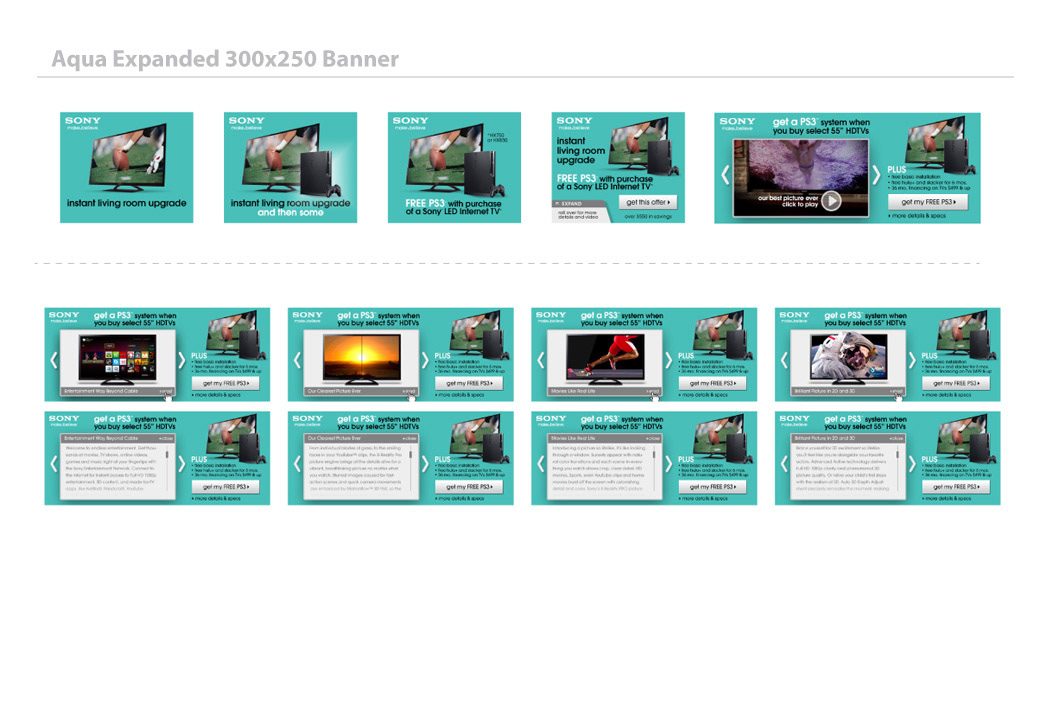The image size is (1050, 713).
Task: Click next arrow in Entertainment Way Beyond Cable slide
Action: 181,360
